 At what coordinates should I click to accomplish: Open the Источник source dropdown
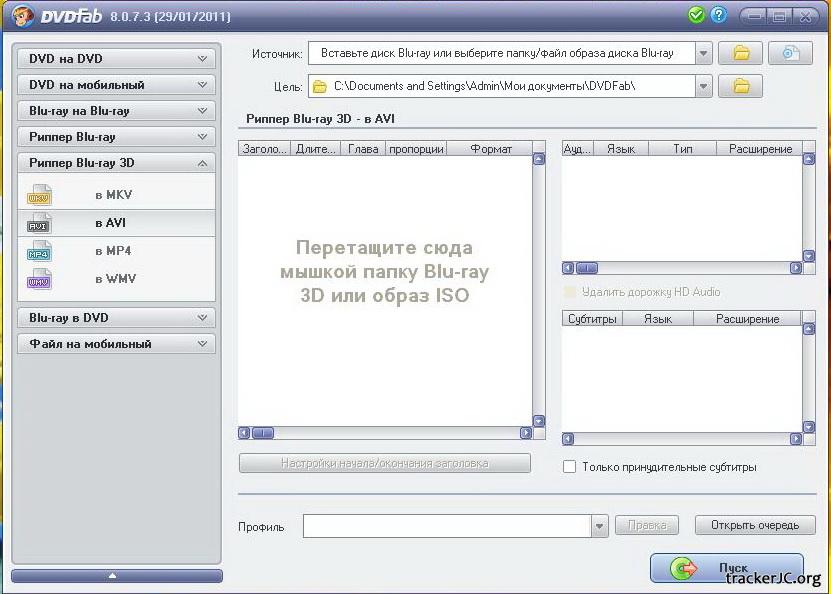[x=703, y=54]
